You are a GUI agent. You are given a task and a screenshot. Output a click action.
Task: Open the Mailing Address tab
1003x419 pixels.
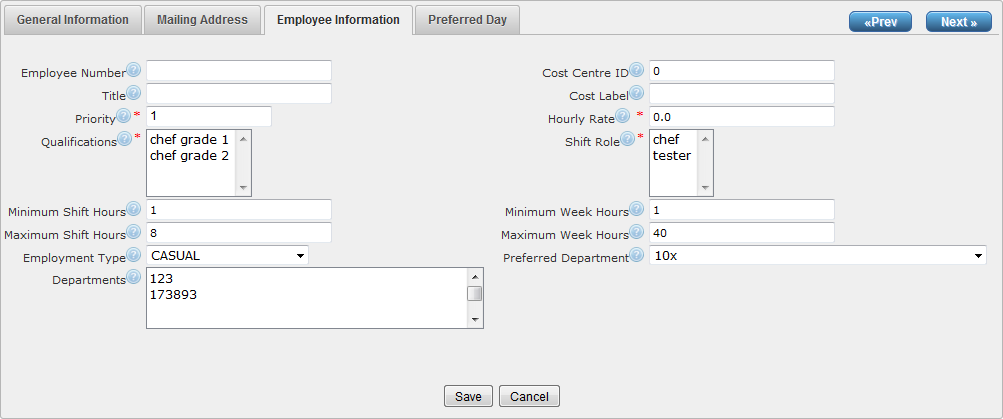[202, 20]
